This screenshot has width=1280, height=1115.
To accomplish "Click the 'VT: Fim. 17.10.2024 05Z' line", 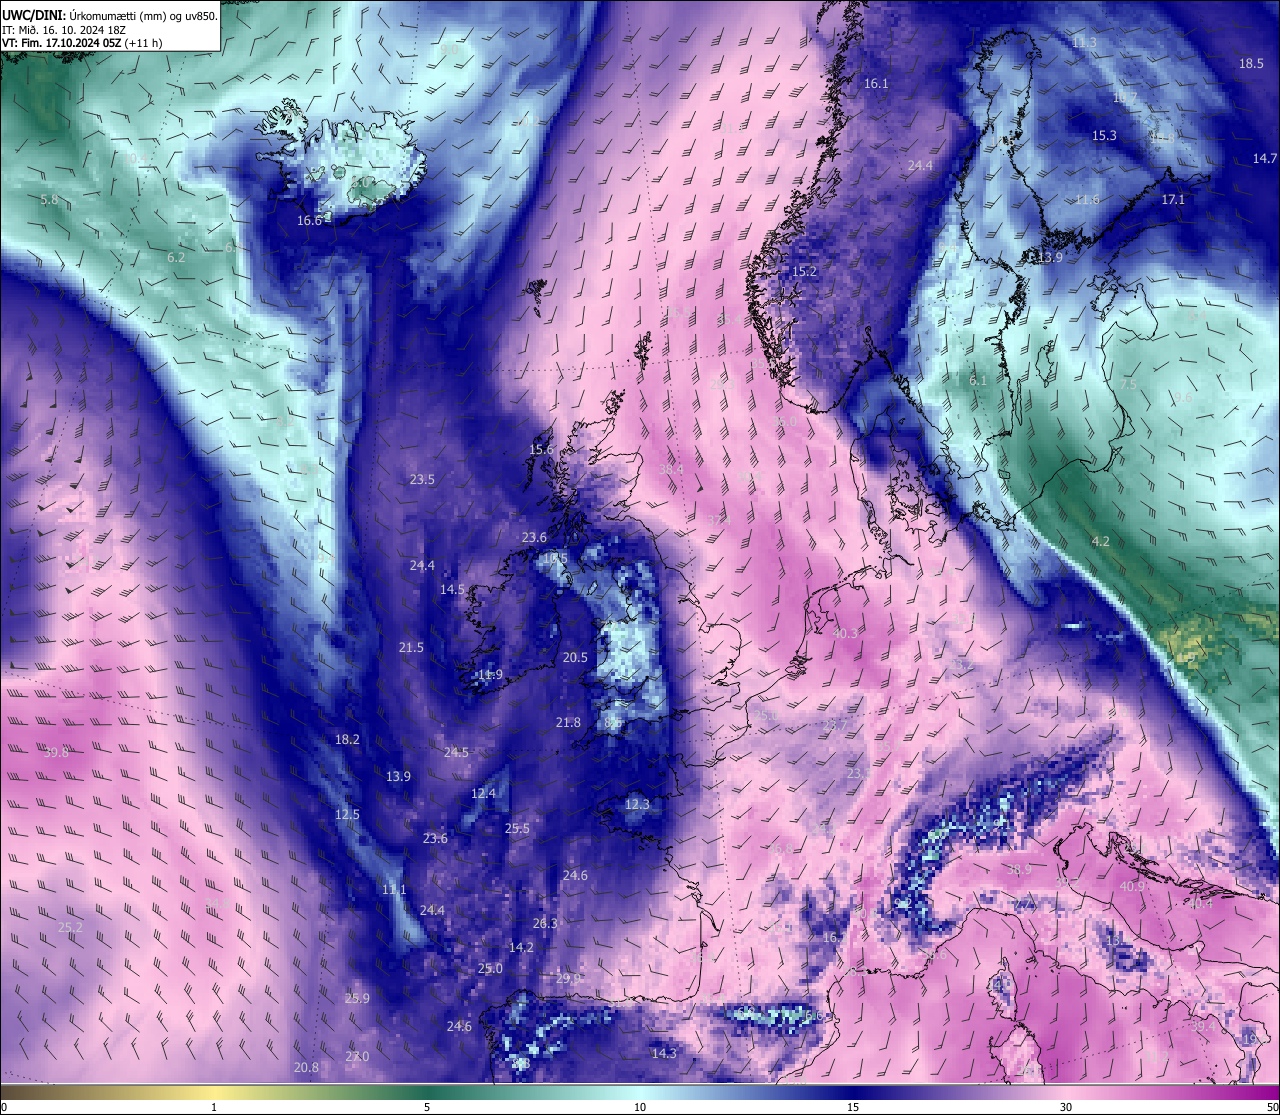I will click(x=62, y=44).
